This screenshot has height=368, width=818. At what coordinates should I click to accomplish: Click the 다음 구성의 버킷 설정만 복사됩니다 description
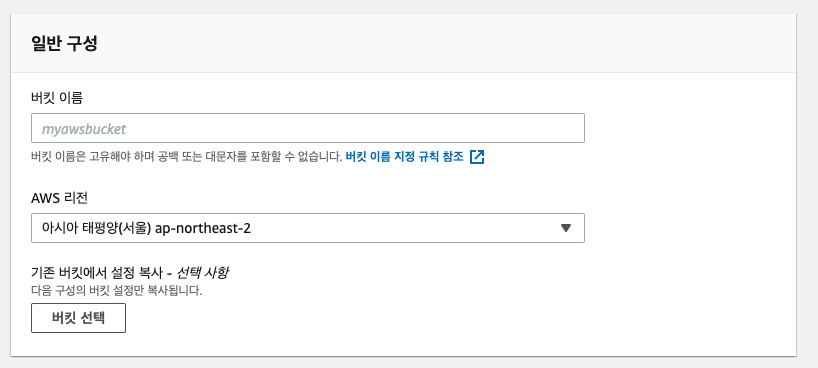(x=117, y=291)
